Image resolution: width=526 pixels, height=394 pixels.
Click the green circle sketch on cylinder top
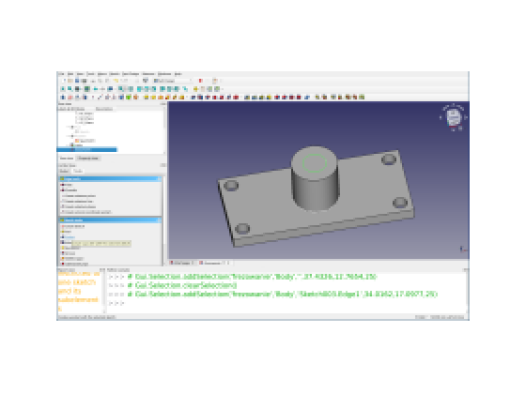[x=314, y=163]
